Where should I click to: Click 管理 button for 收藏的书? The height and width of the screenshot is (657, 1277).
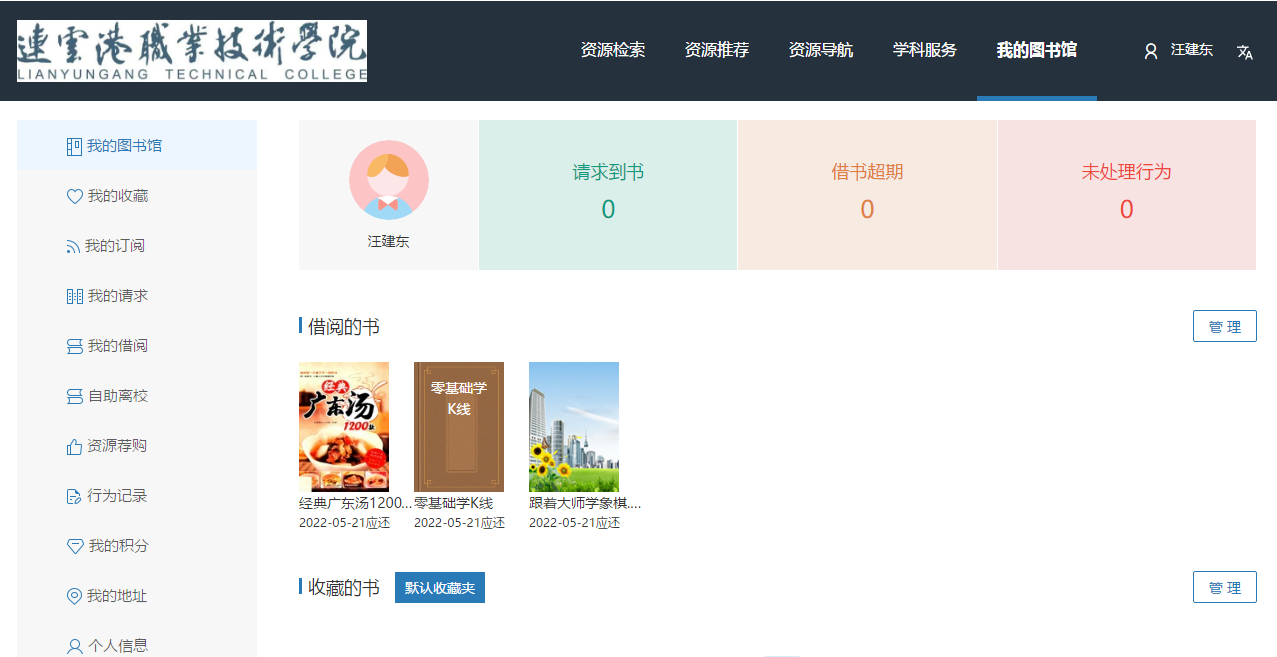point(1224,588)
